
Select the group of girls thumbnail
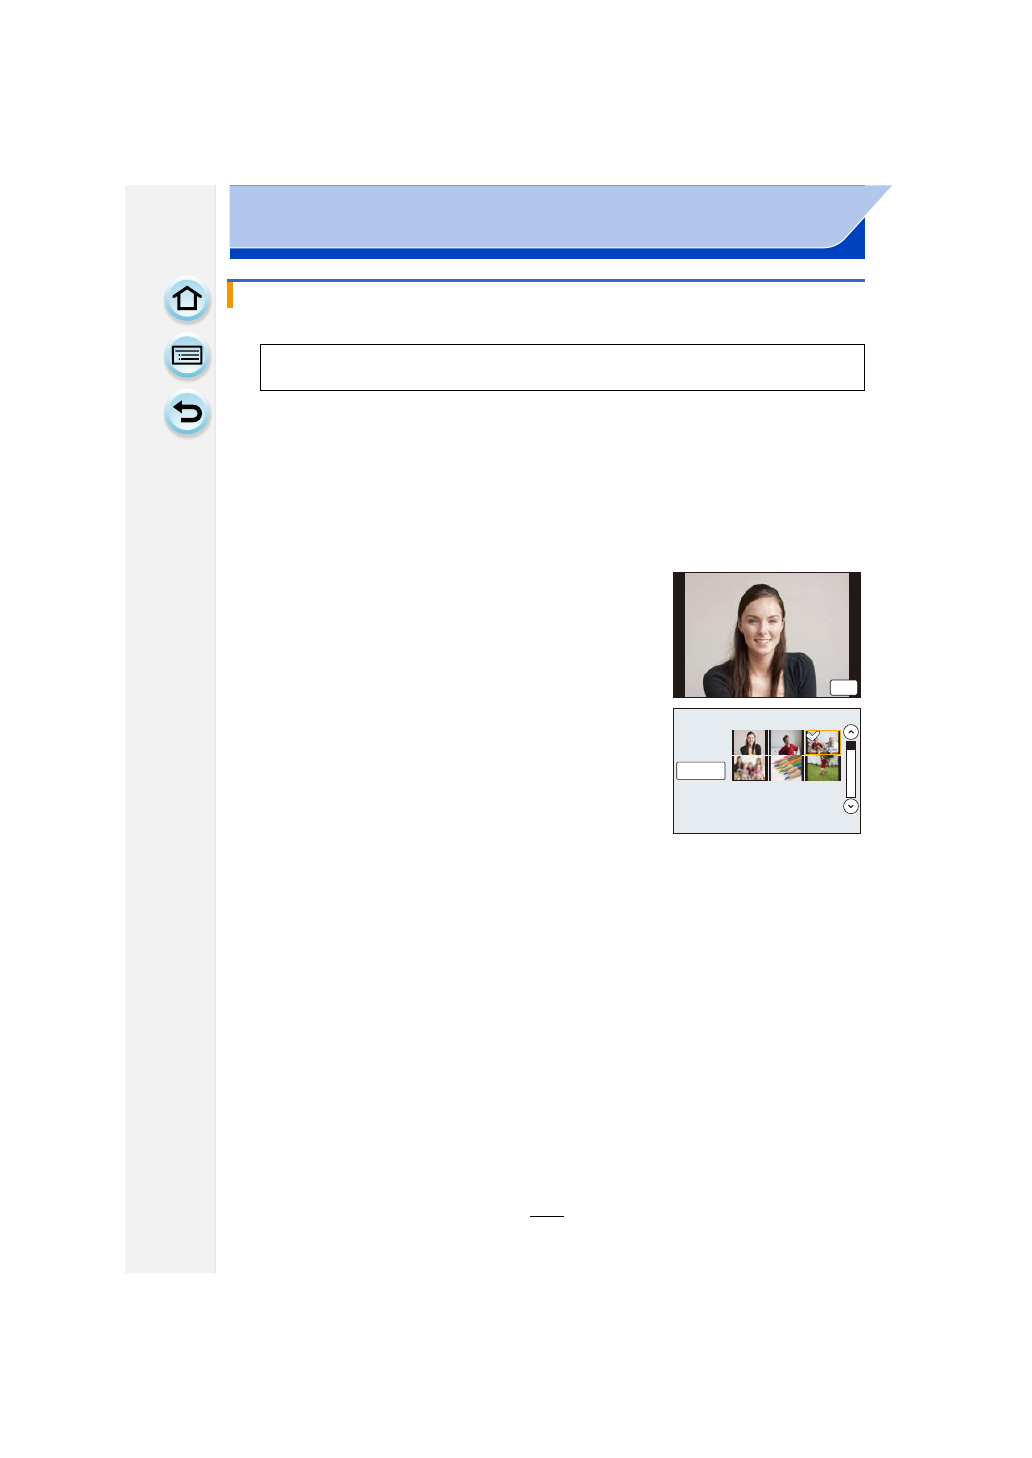point(749,768)
